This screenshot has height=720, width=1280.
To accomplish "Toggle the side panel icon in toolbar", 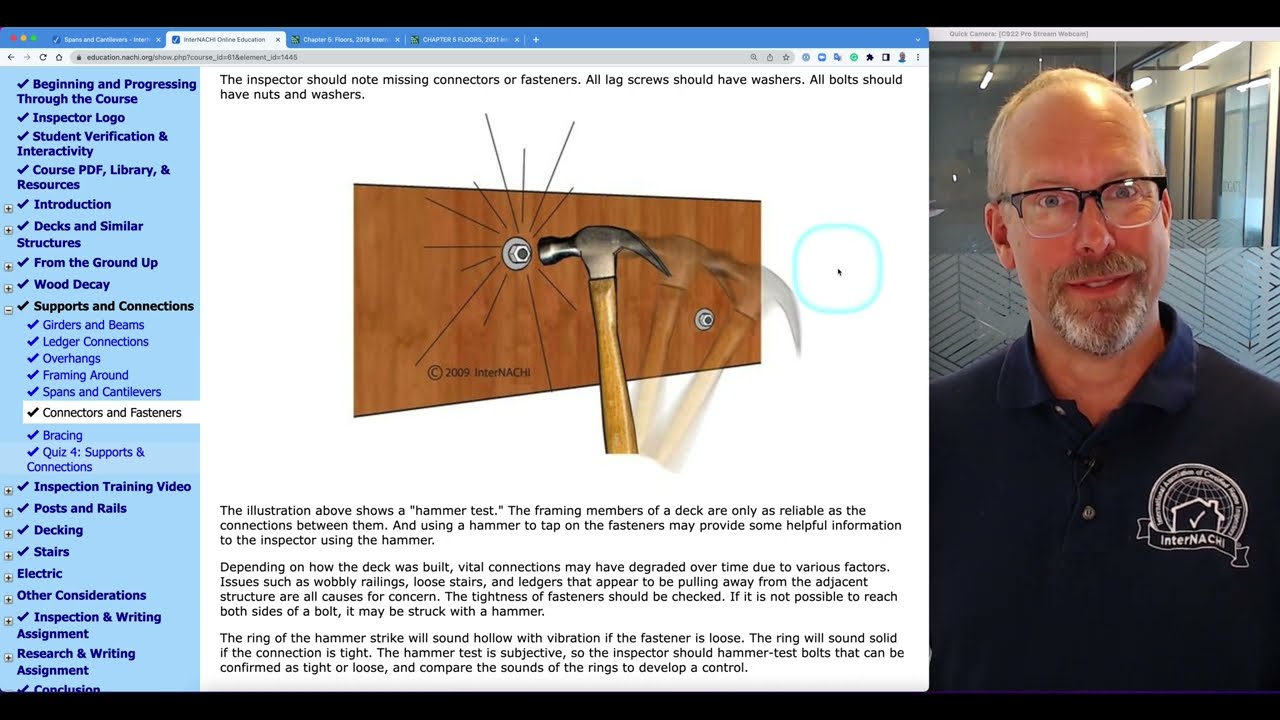I will tap(886, 57).
